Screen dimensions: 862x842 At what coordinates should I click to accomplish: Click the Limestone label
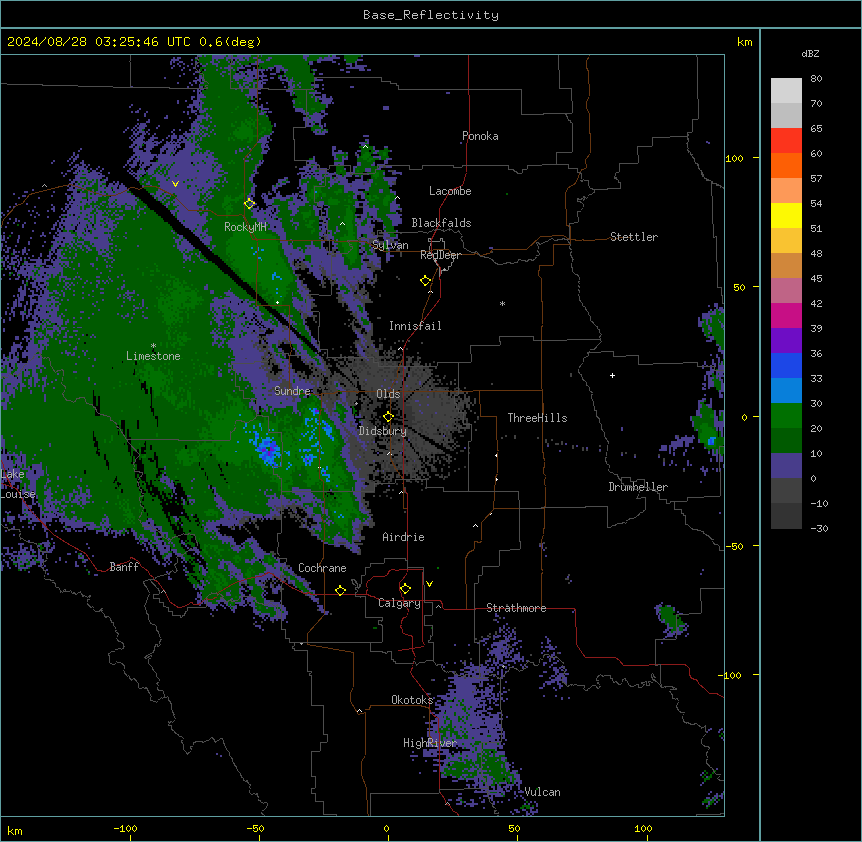[x=153, y=356]
